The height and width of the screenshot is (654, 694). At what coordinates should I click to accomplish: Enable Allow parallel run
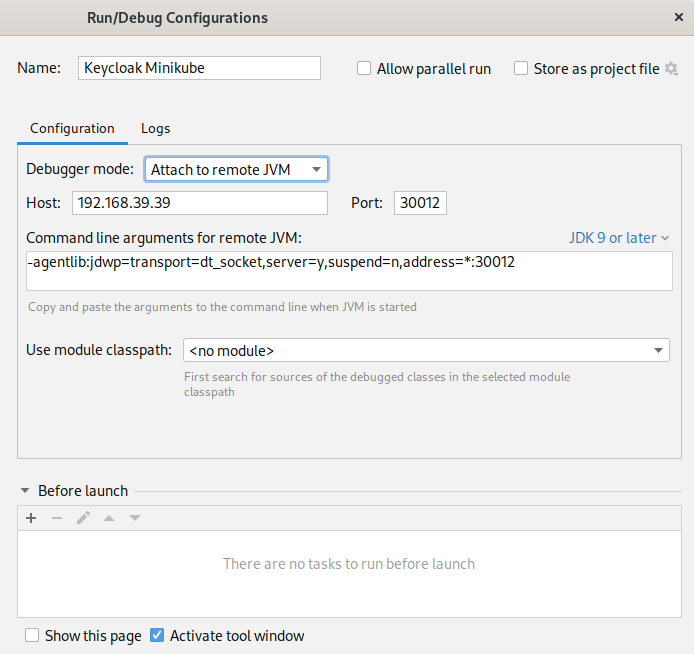364,69
